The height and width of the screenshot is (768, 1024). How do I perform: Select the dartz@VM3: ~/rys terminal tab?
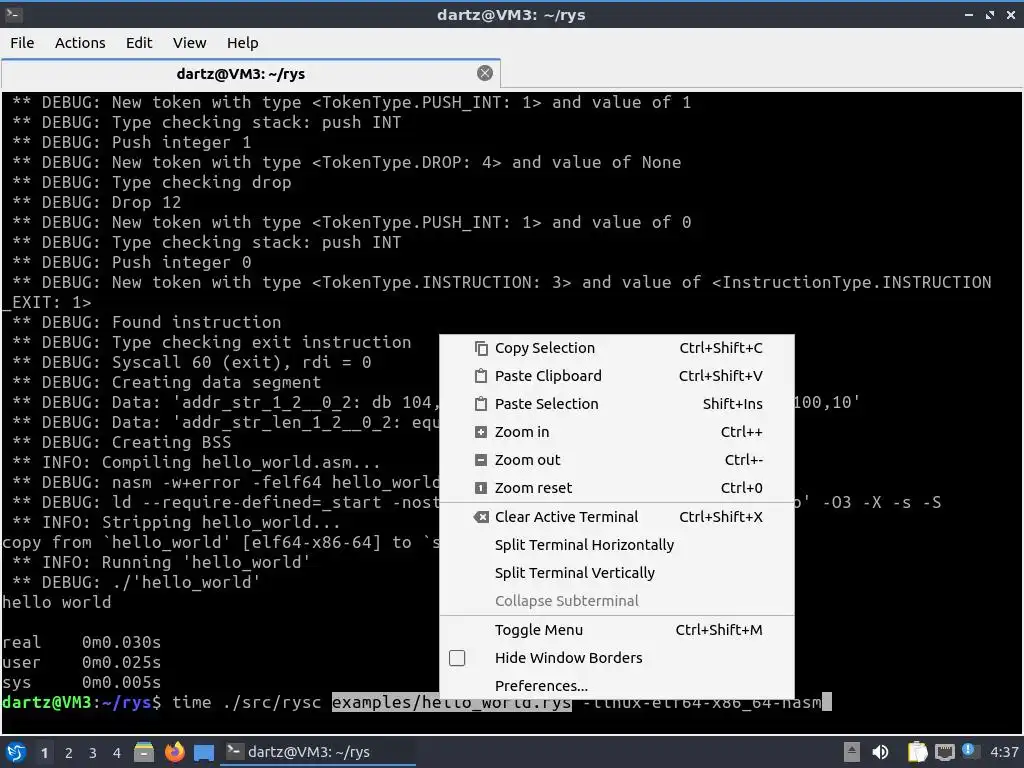click(x=251, y=74)
